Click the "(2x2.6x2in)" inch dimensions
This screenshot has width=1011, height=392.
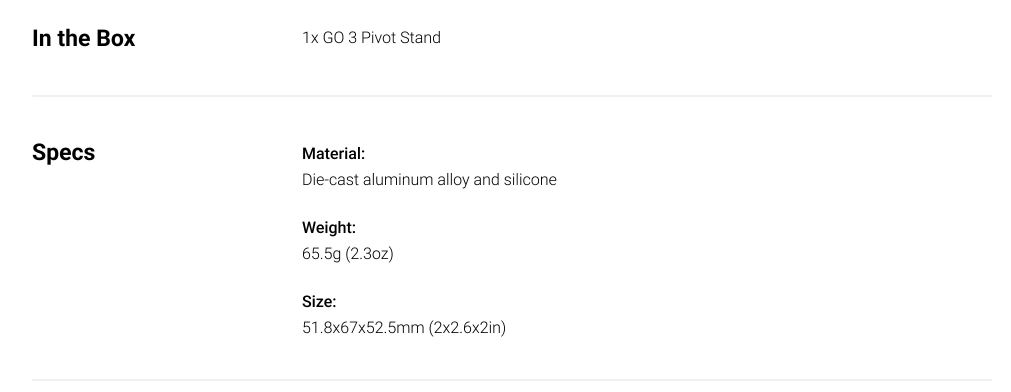[467, 328]
